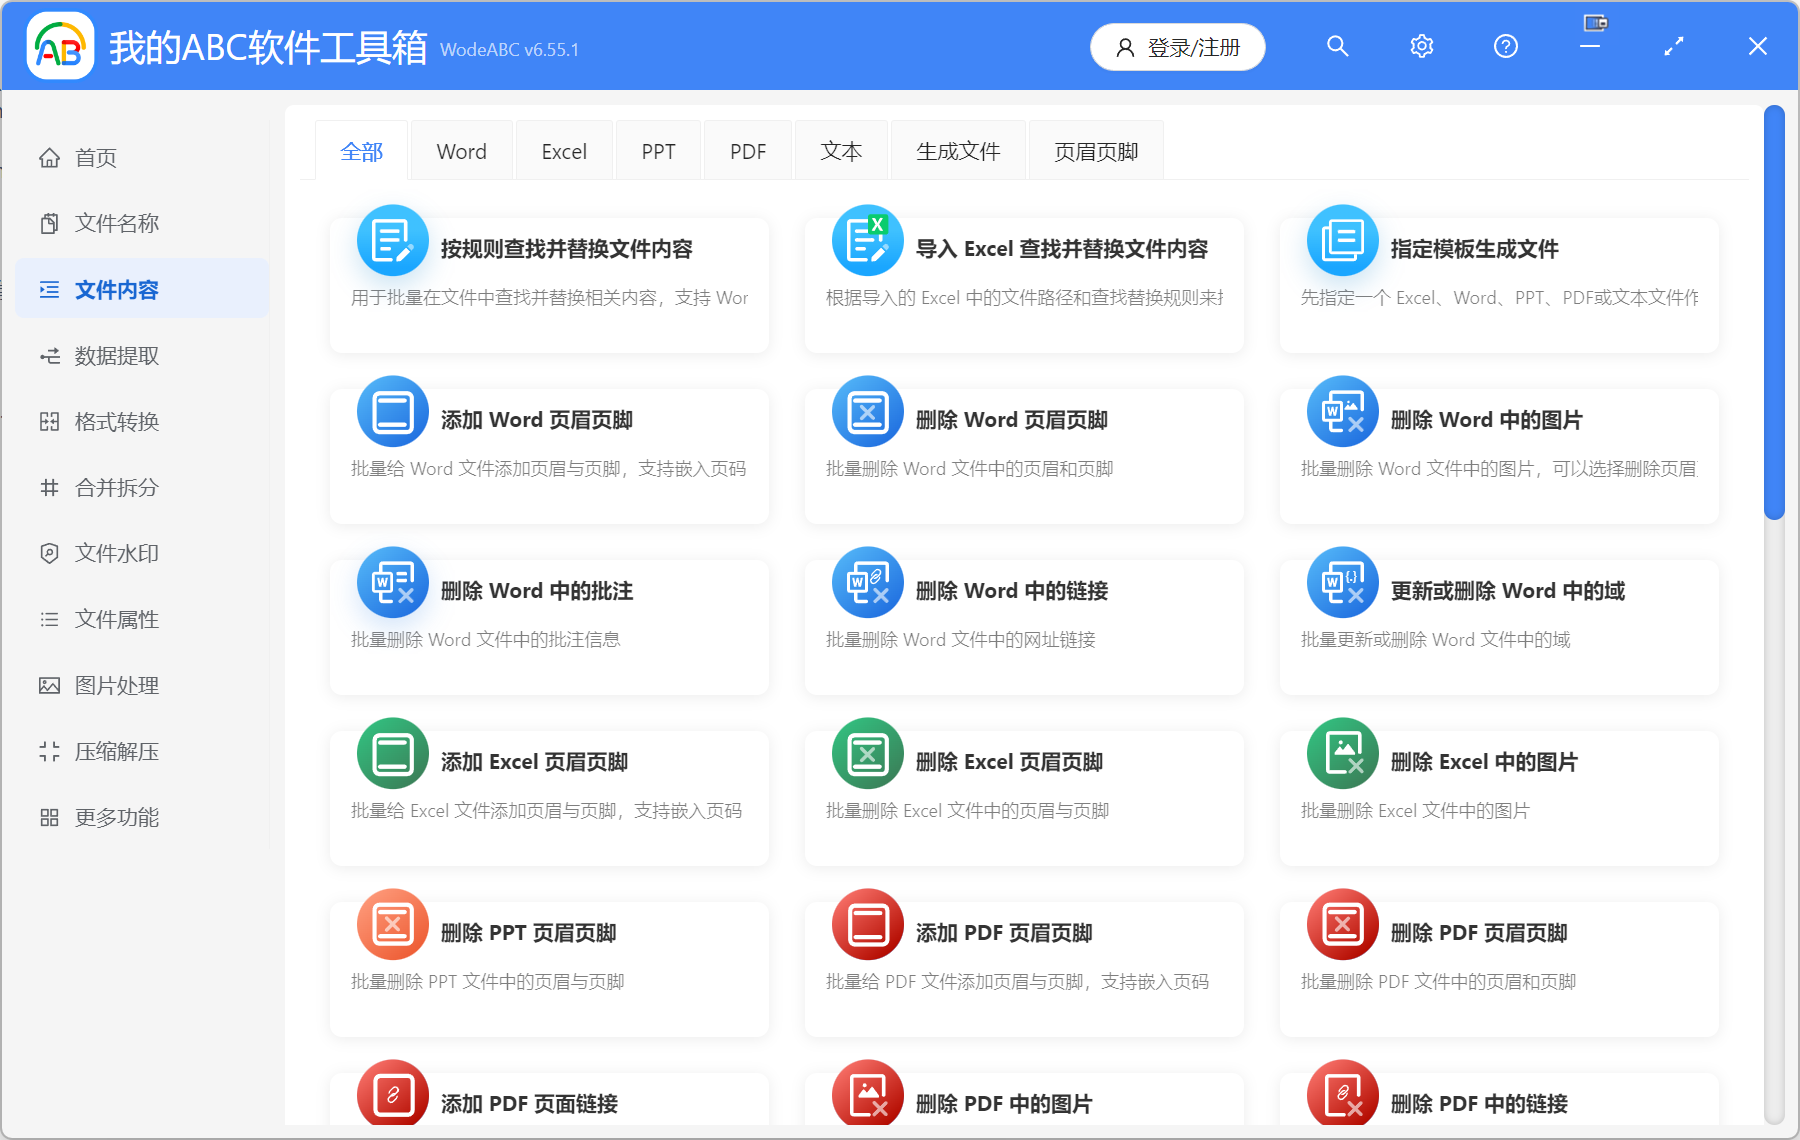Select the 图片处理 sidebar icon

tap(49, 685)
